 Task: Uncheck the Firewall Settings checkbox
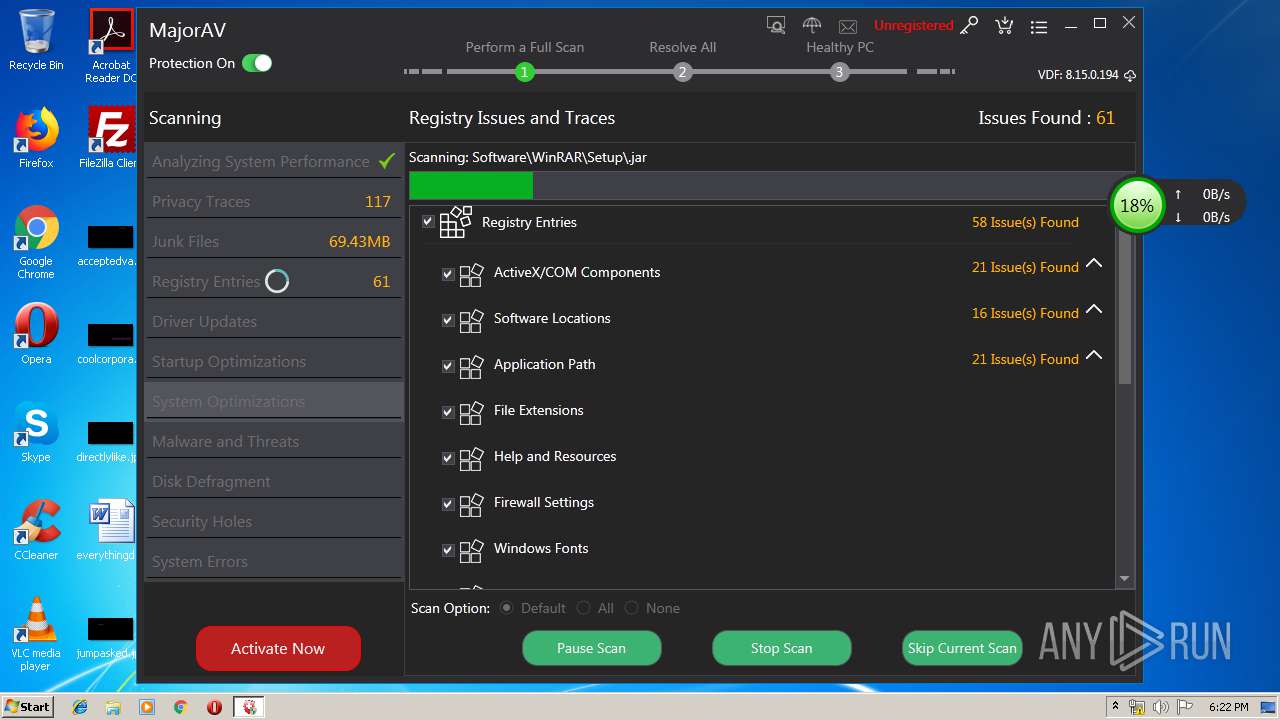pos(448,503)
